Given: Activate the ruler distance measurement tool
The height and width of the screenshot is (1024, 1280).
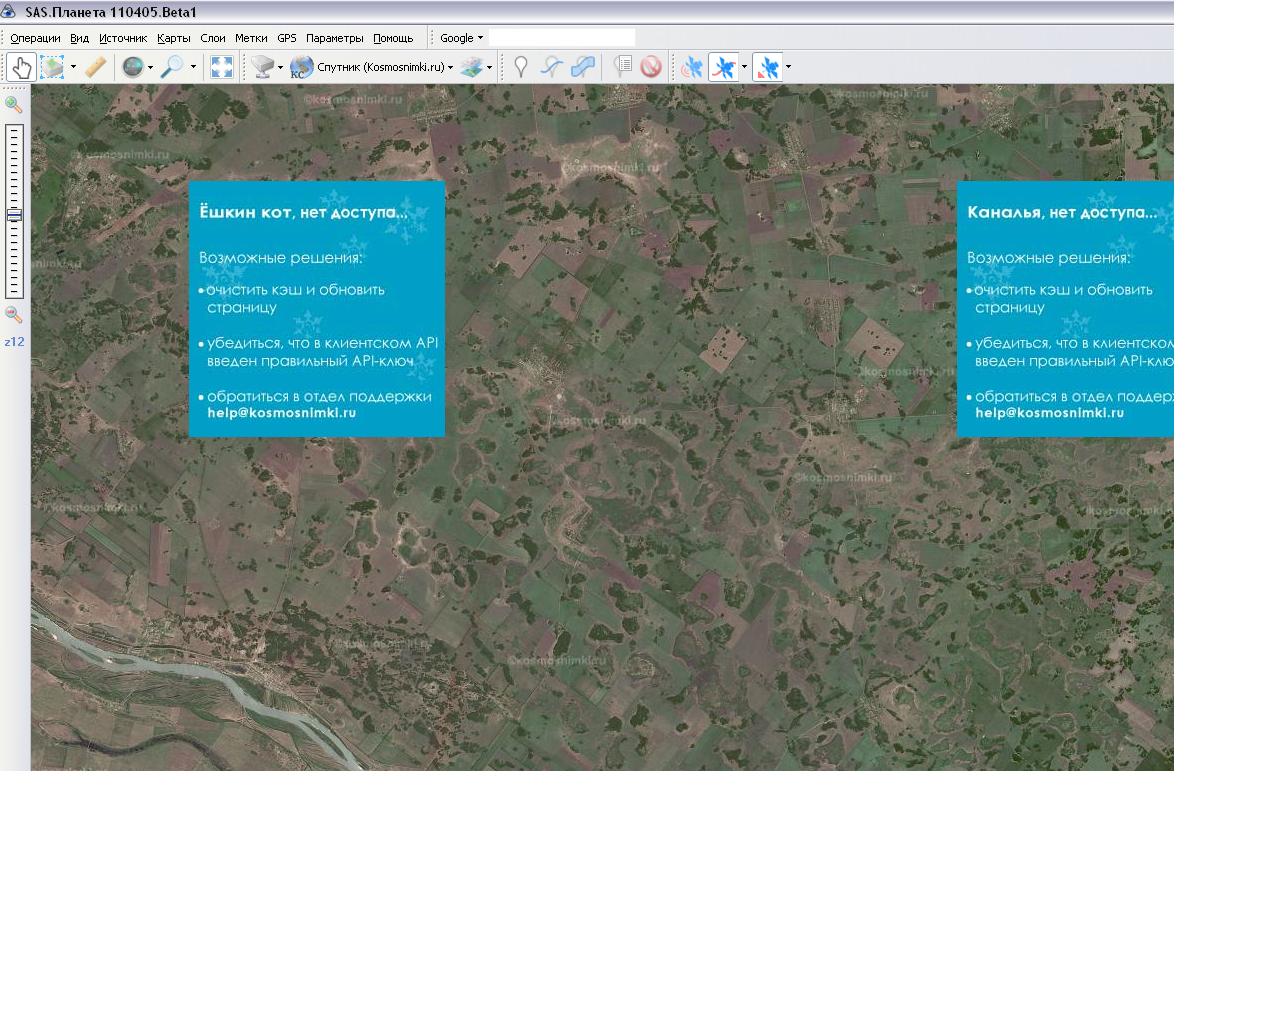Looking at the screenshot, I should tap(95, 67).
